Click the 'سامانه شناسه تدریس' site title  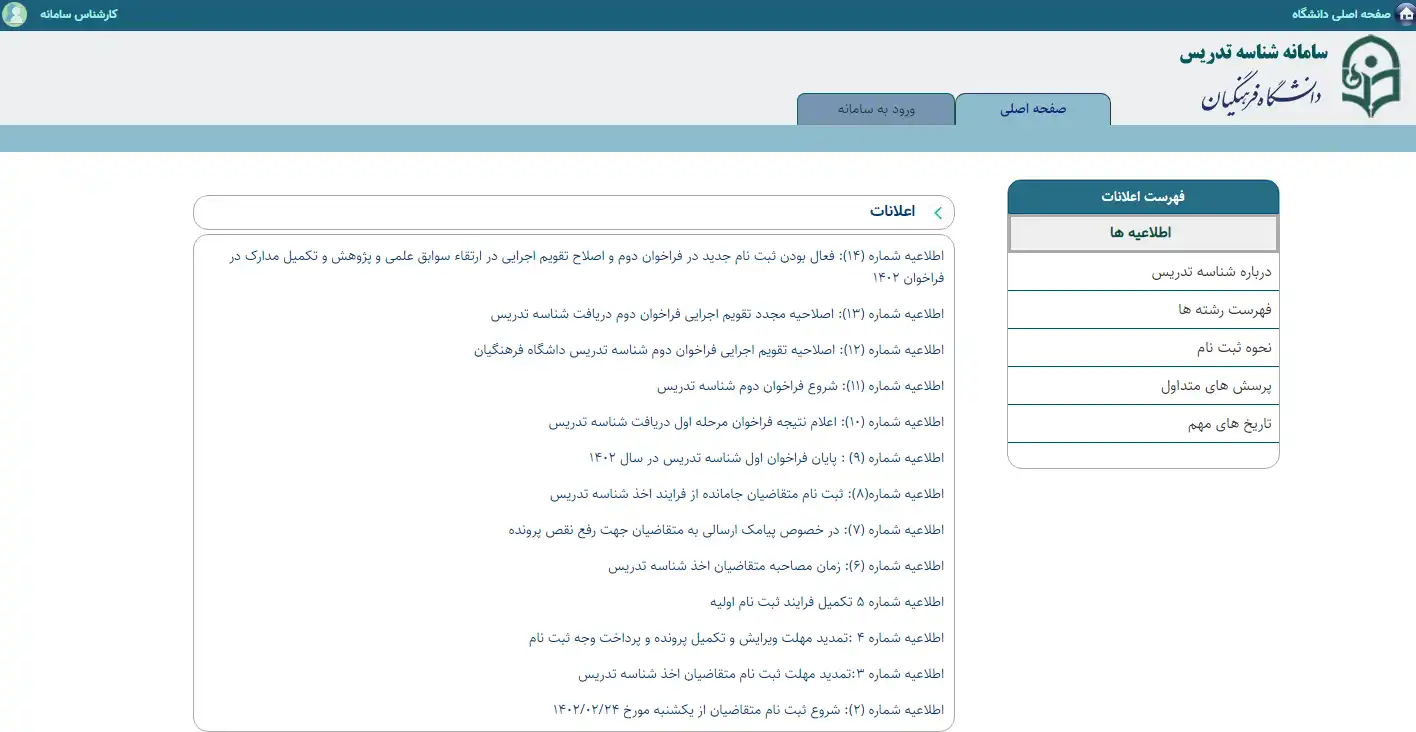point(1253,53)
